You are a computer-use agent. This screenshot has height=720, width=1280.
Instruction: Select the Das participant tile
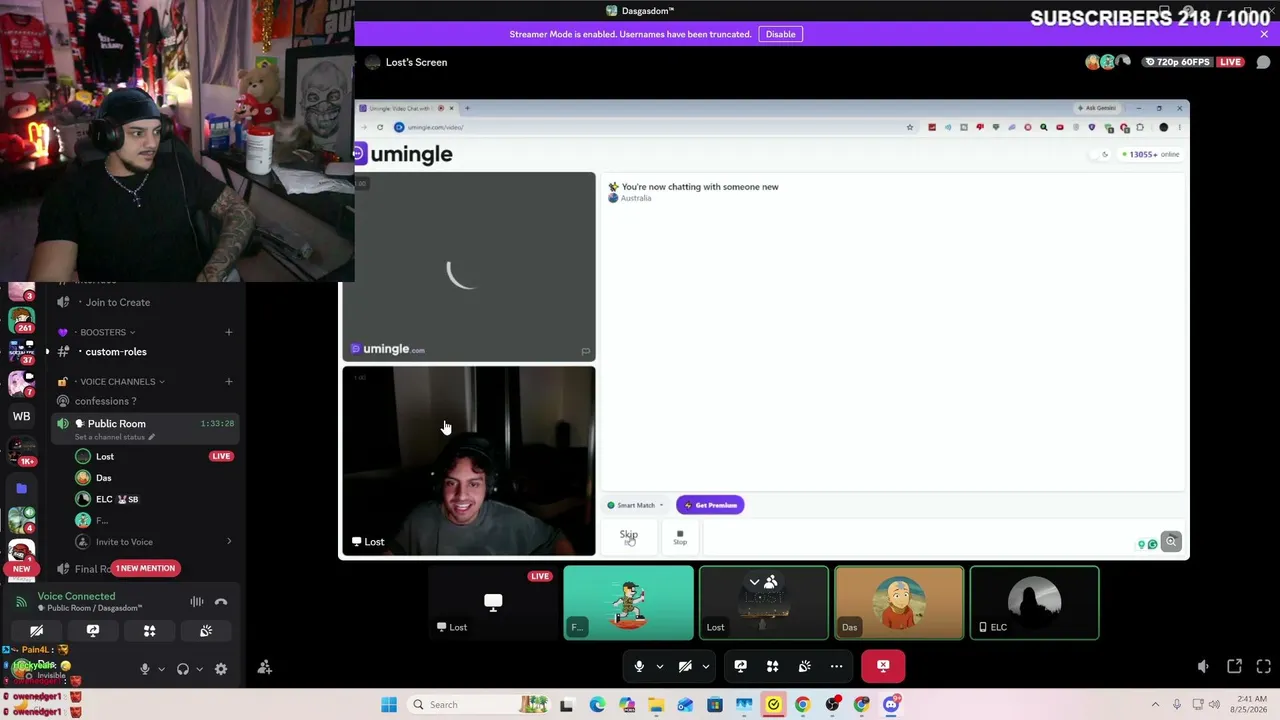click(x=899, y=603)
